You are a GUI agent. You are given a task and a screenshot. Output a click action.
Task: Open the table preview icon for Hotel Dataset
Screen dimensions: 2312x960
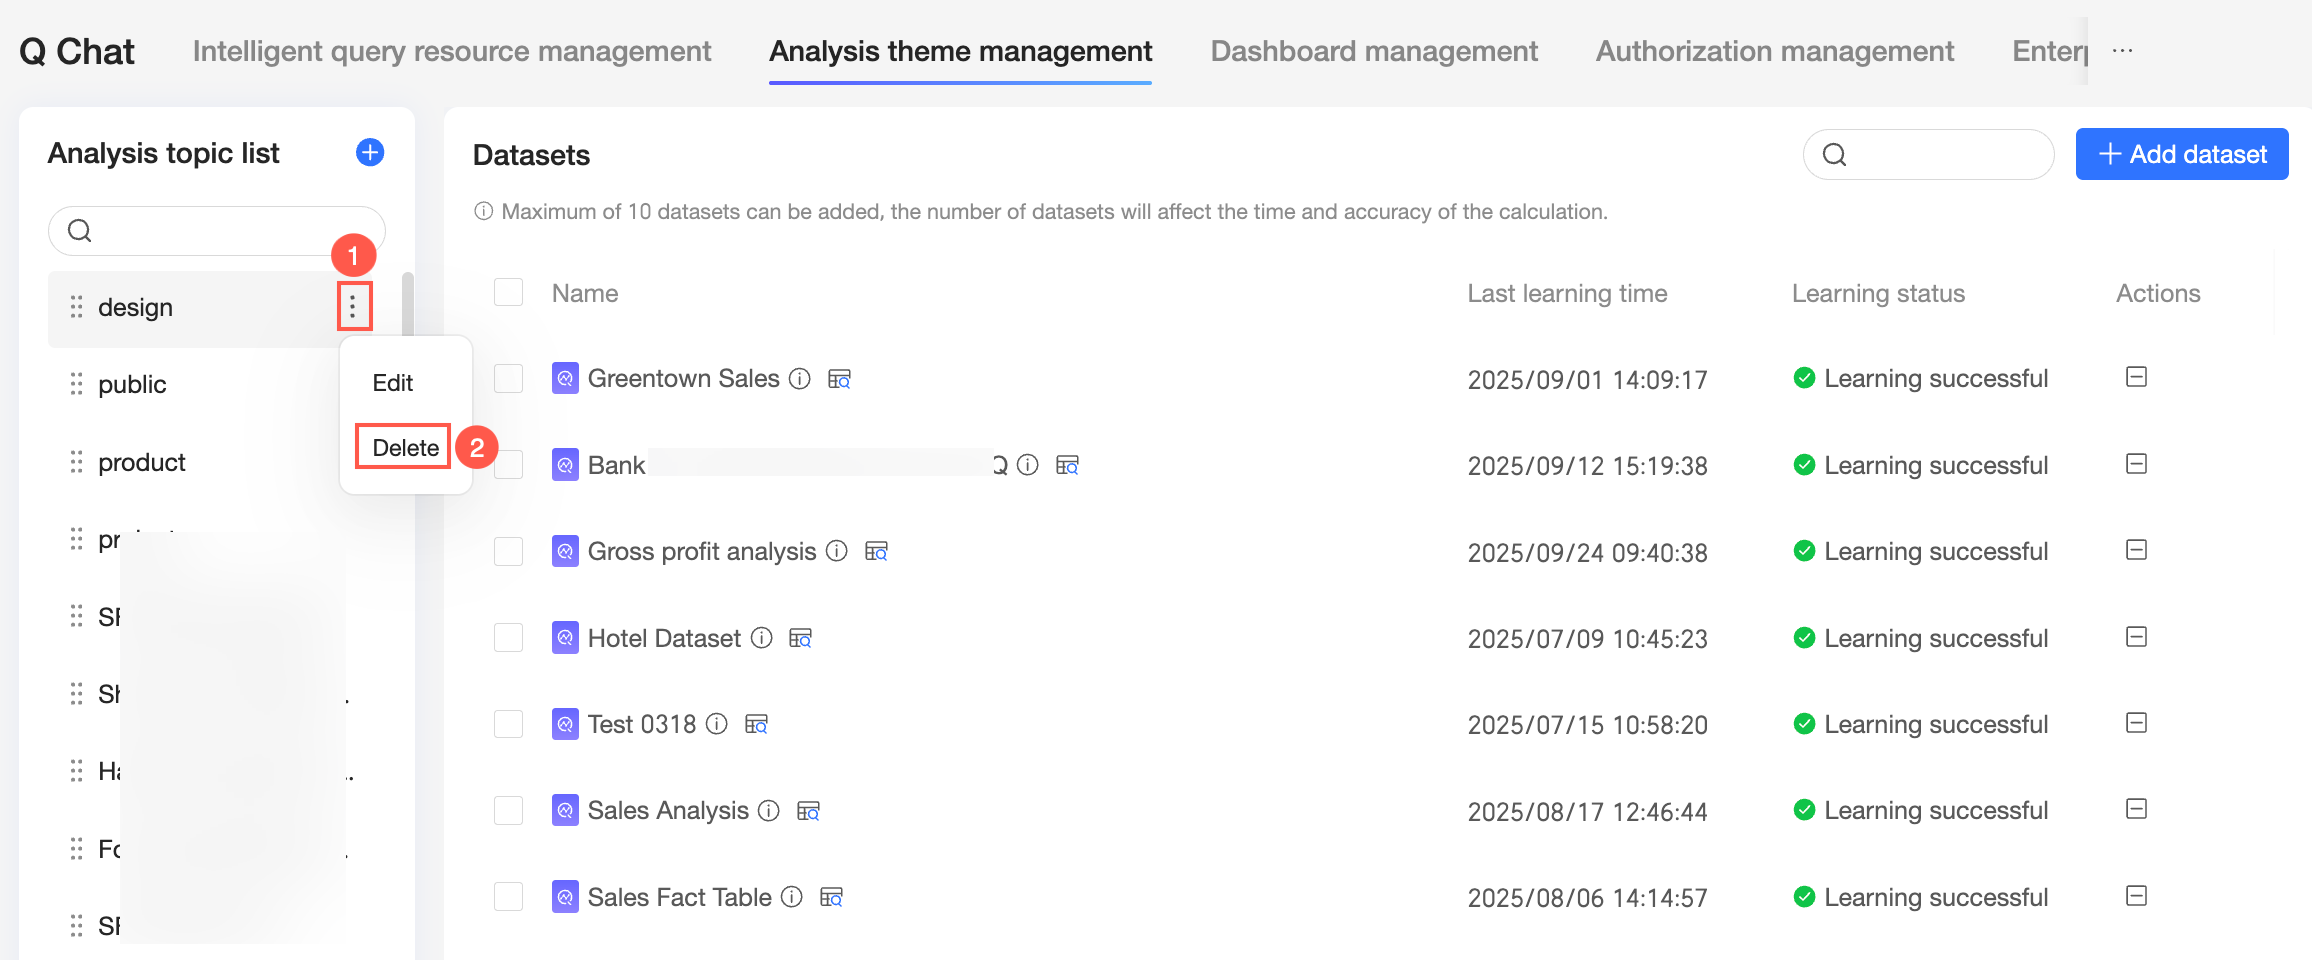pos(800,638)
